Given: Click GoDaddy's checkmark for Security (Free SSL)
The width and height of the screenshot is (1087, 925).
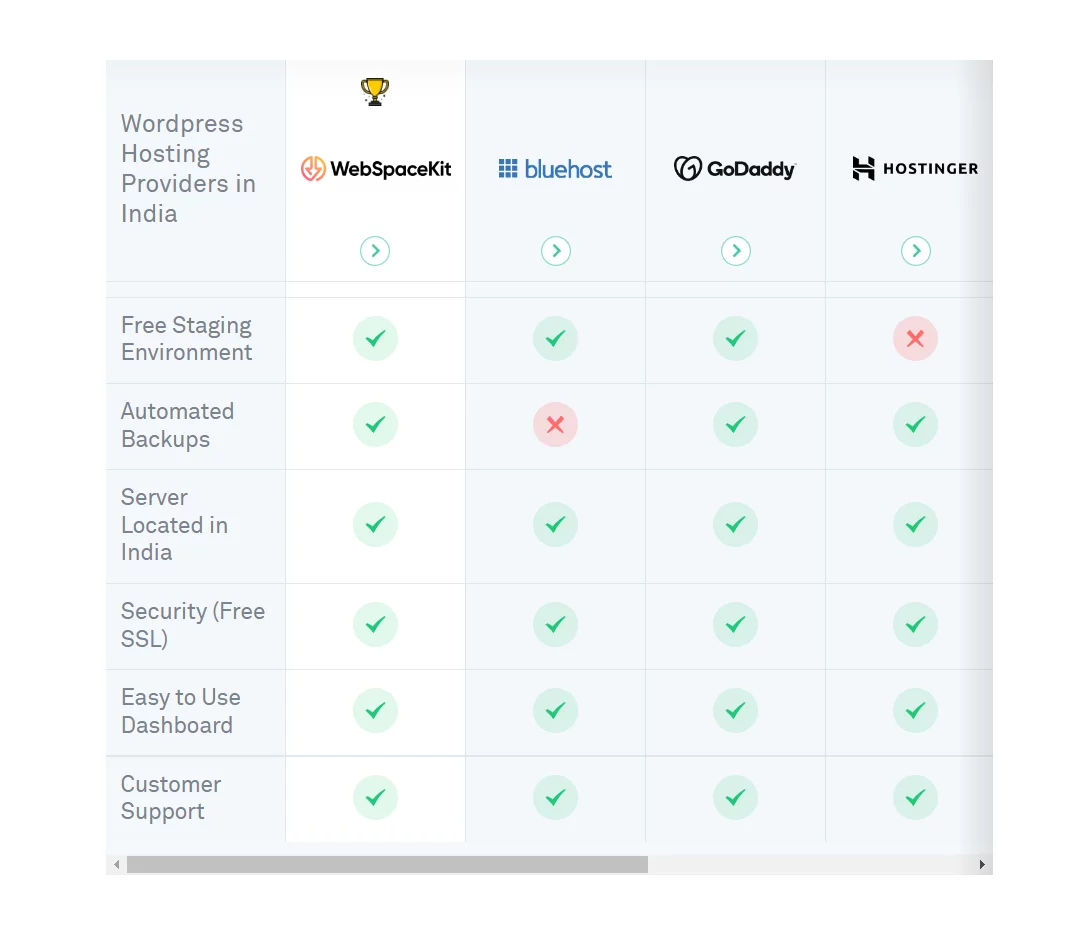Looking at the screenshot, I should (736, 625).
